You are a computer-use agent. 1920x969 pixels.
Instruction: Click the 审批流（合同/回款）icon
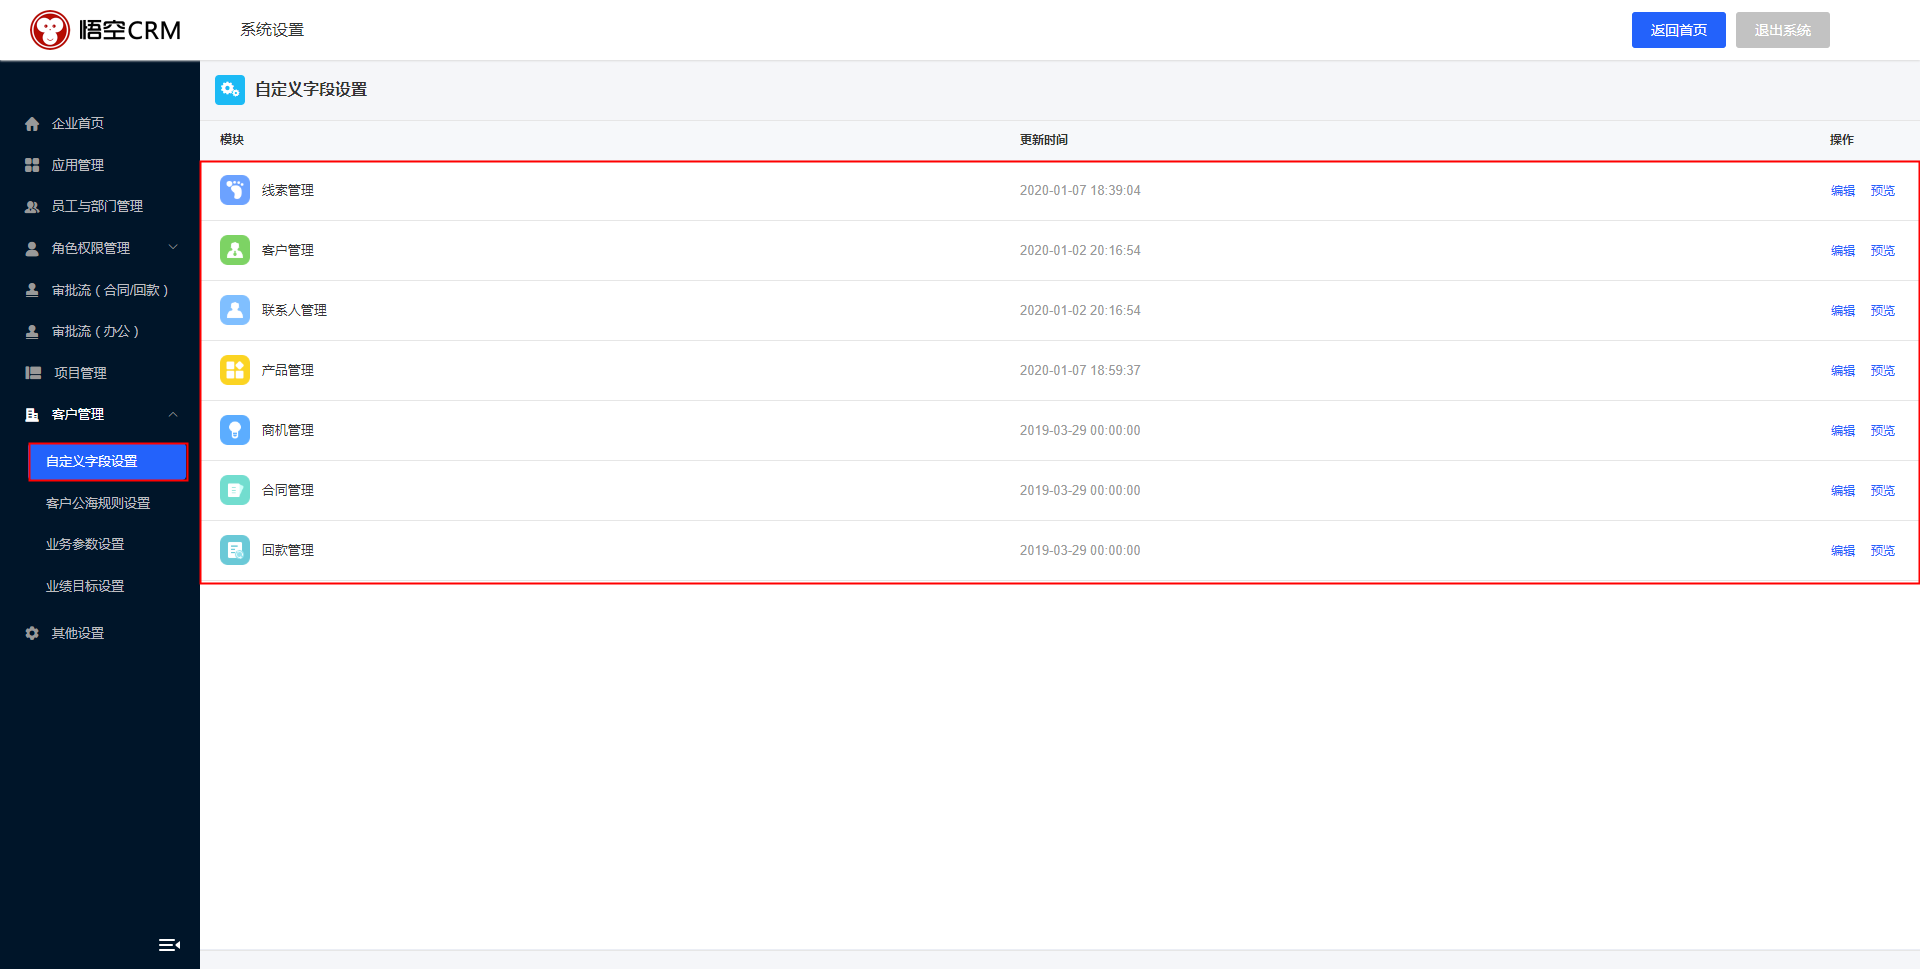(x=32, y=290)
